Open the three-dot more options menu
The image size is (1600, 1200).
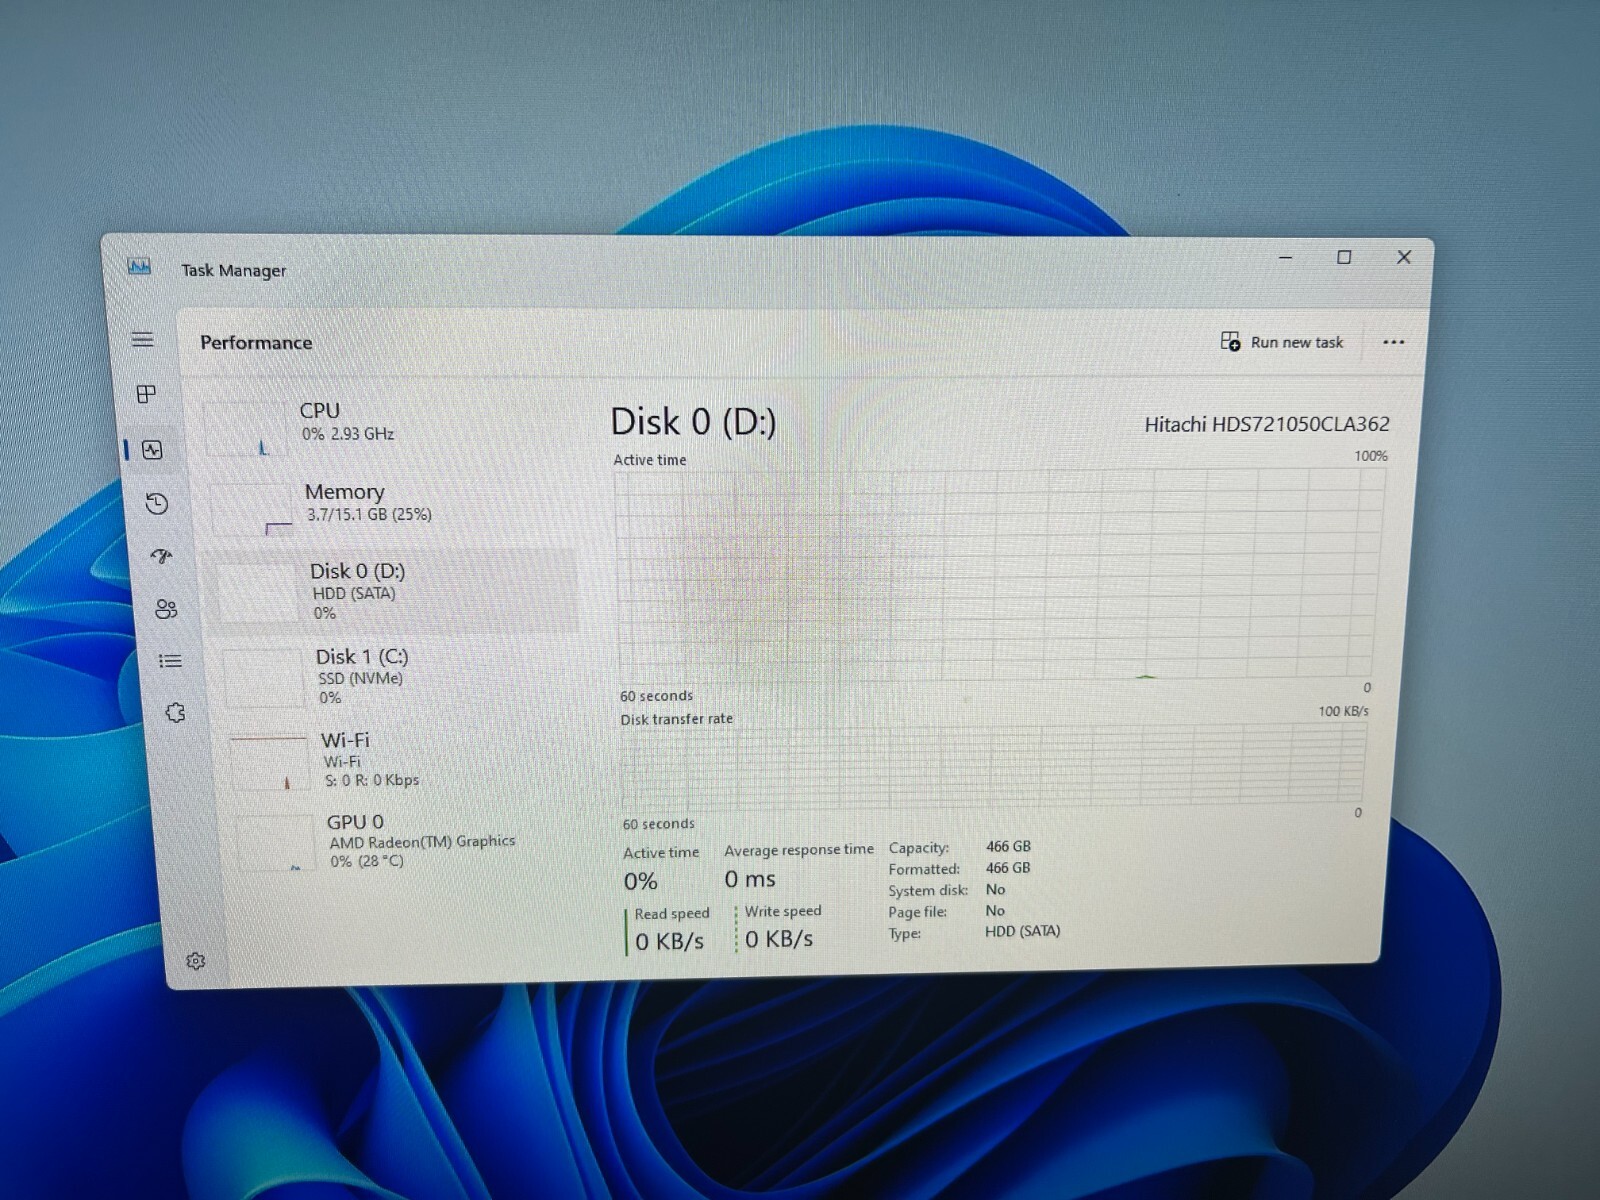(1393, 342)
